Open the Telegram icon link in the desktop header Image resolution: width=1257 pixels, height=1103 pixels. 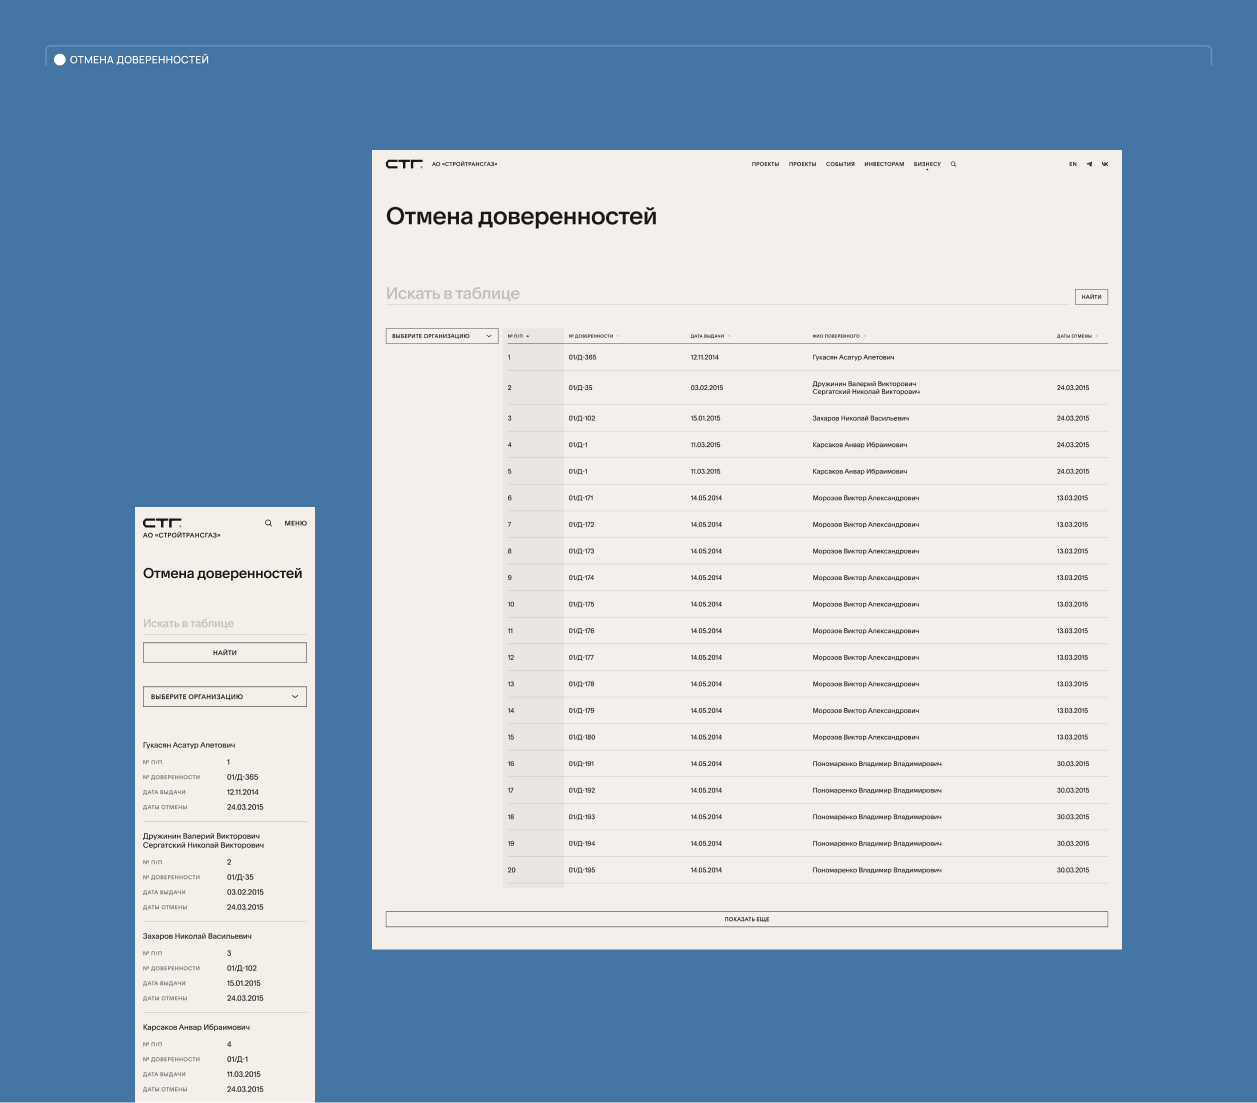(1089, 164)
